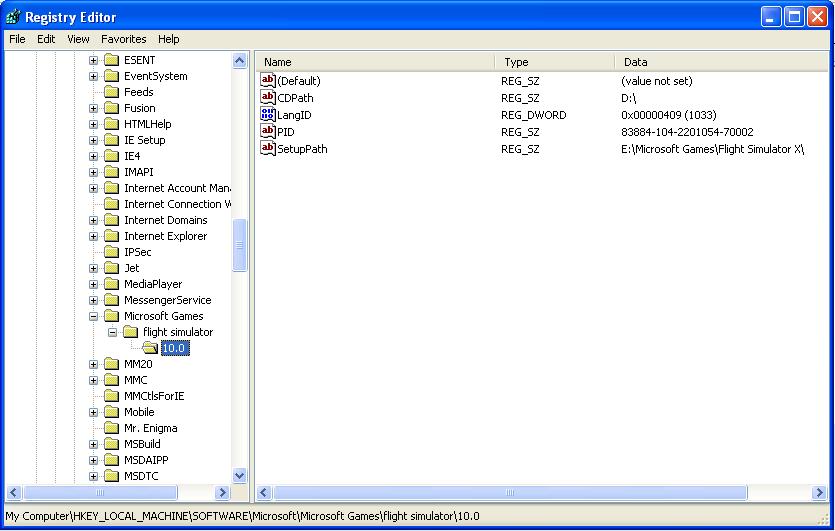Sort values by the Name column header
Screen dimensions: 835x531
375,62
